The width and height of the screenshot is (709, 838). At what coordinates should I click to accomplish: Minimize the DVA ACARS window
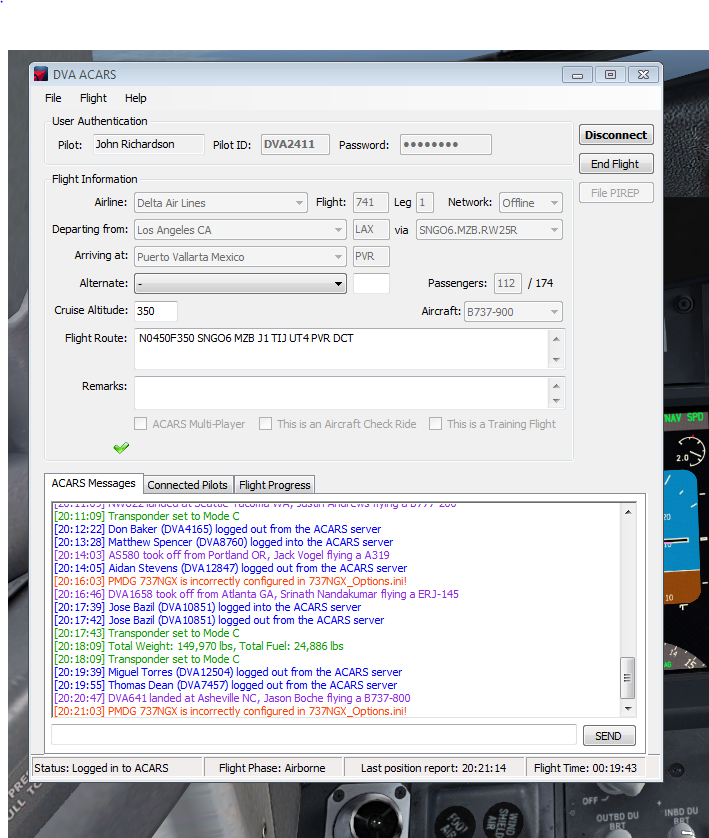577,75
